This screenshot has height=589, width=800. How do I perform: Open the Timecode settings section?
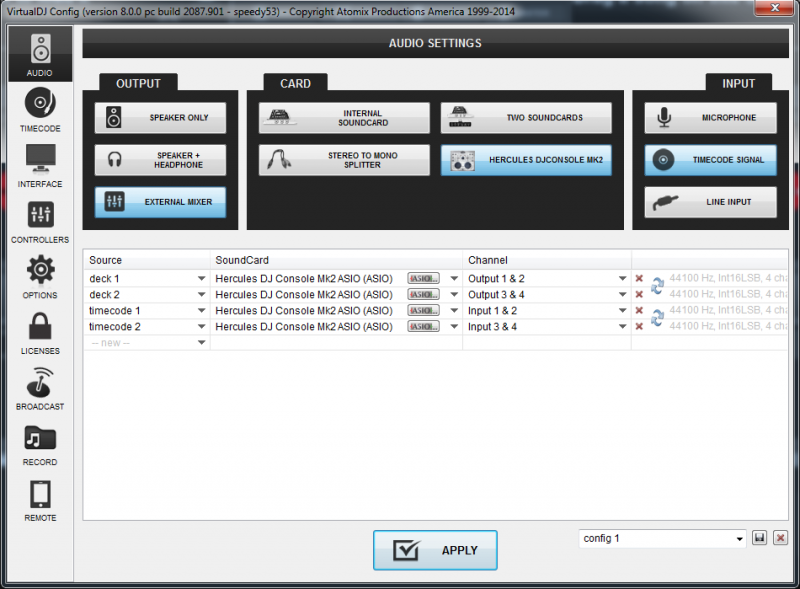pyautogui.click(x=40, y=110)
